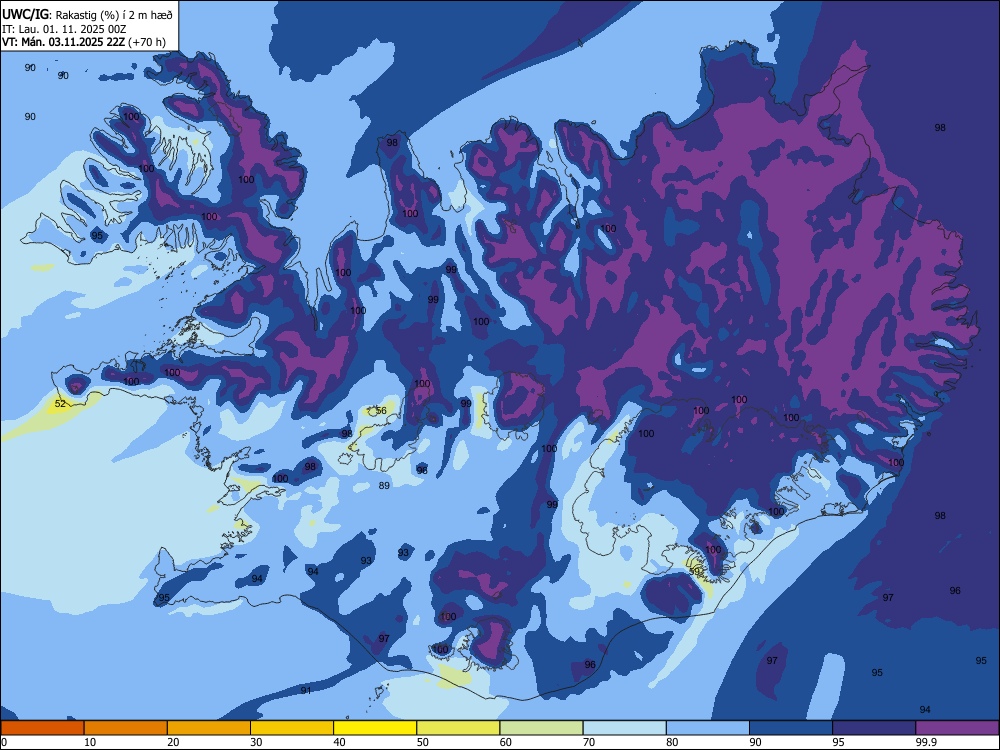Click valid time 'VT: Mán. 03.11.2025 22Z (+70 h)'
Viewport: 1000px width, 750px height.
pyautogui.click(x=84, y=42)
